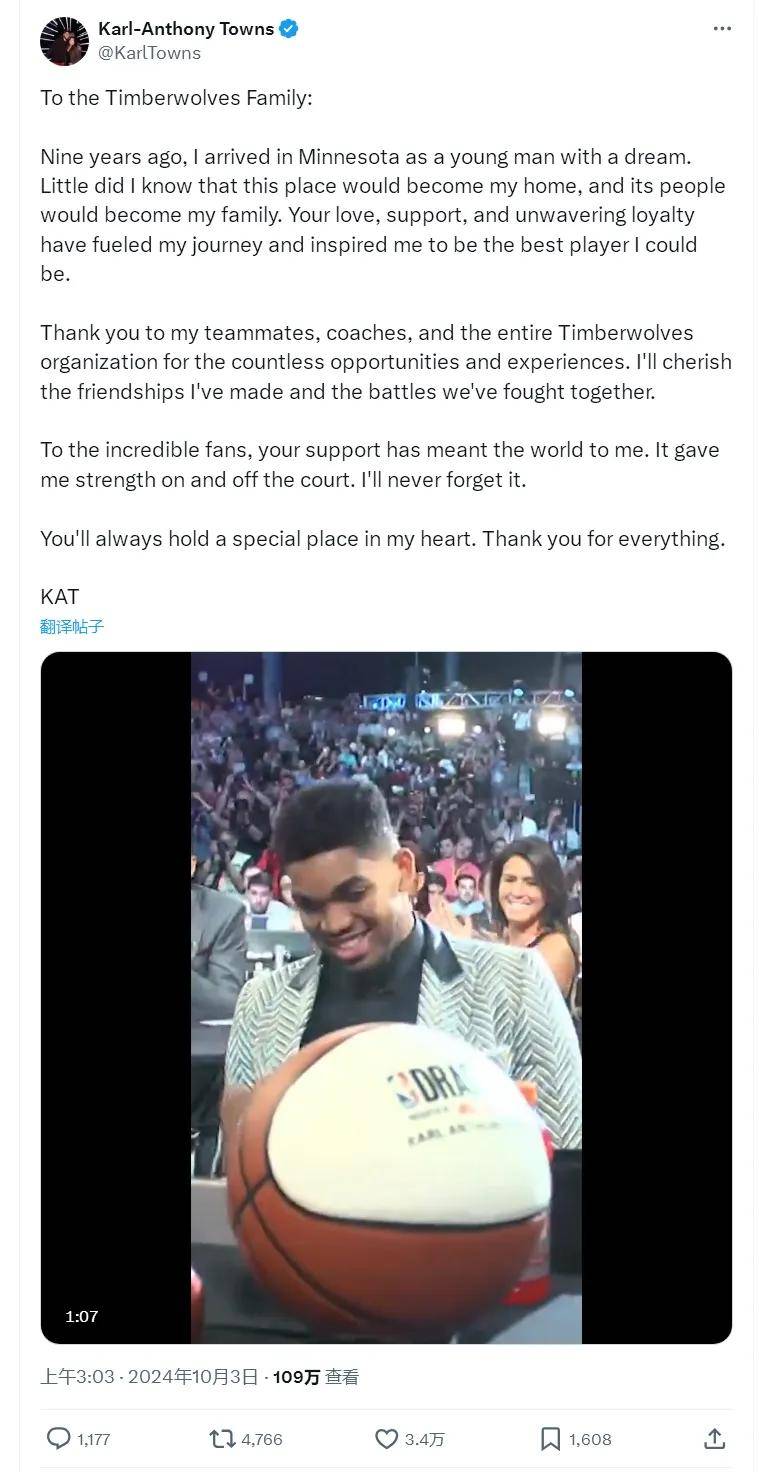View the 109万 查看 view count
Viewport: 759px width, 1472px height.
pyautogui.click(x=315, y=1377)
